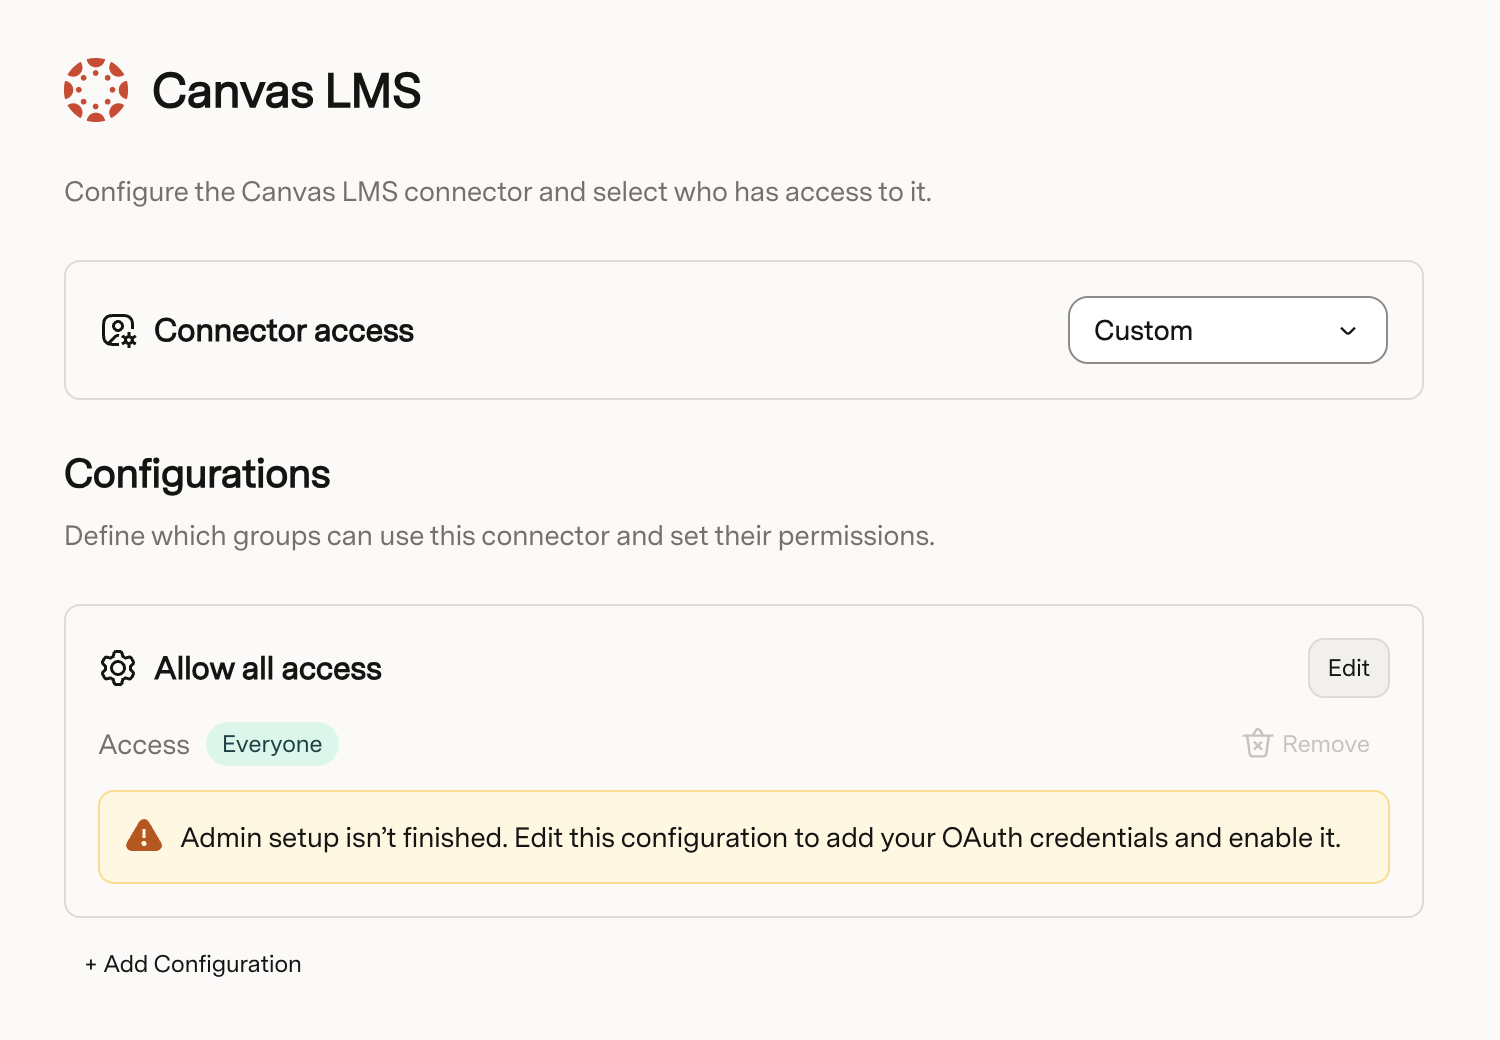Click the Canvas LMS logo icon
This screenshot has width=1500, height=1040.
[96, 90]
